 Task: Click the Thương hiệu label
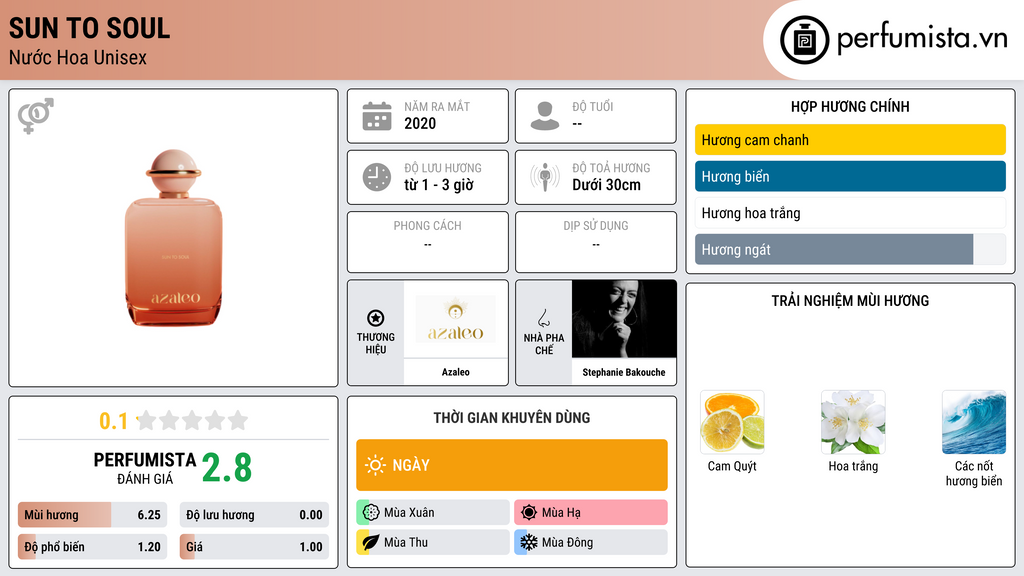coord(376,343)
